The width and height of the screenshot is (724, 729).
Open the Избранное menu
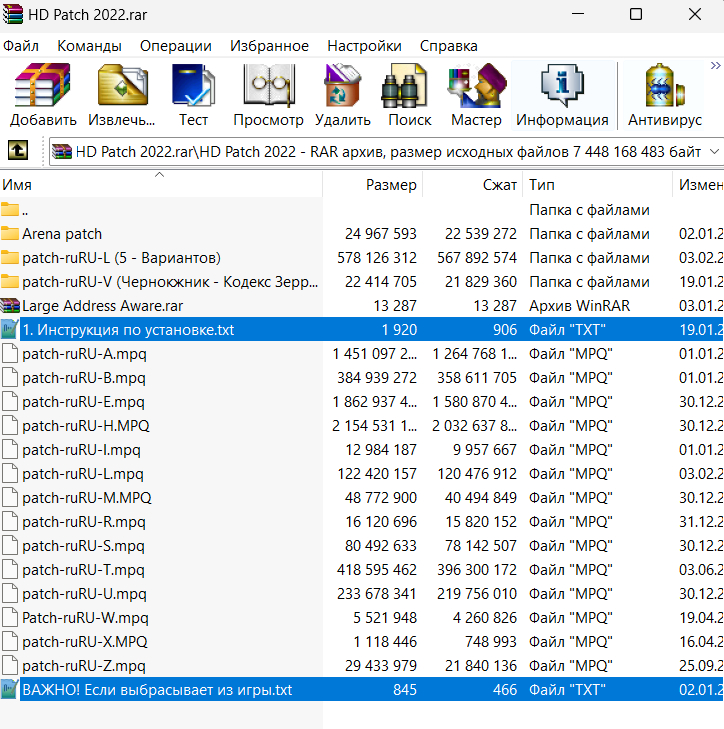click(269, 46)
